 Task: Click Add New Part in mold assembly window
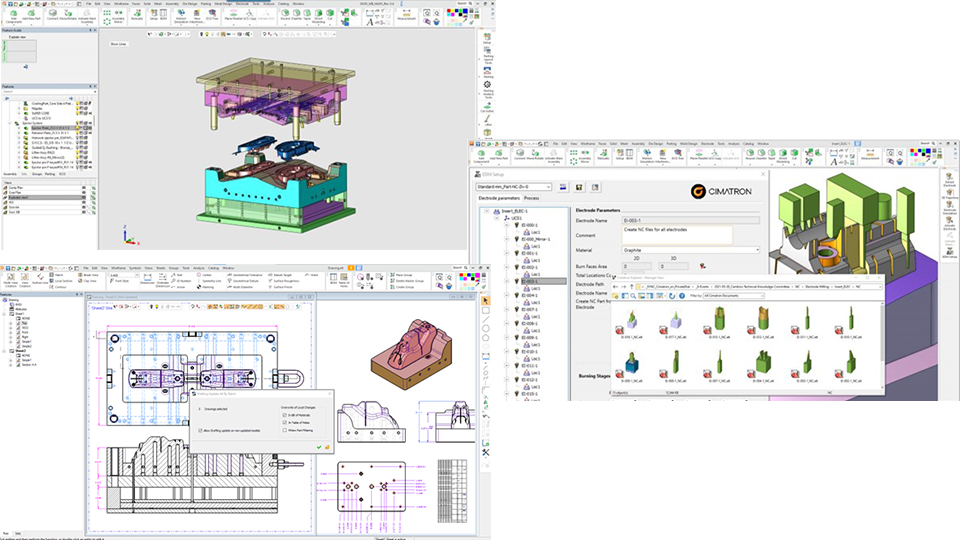pos(32,16)
